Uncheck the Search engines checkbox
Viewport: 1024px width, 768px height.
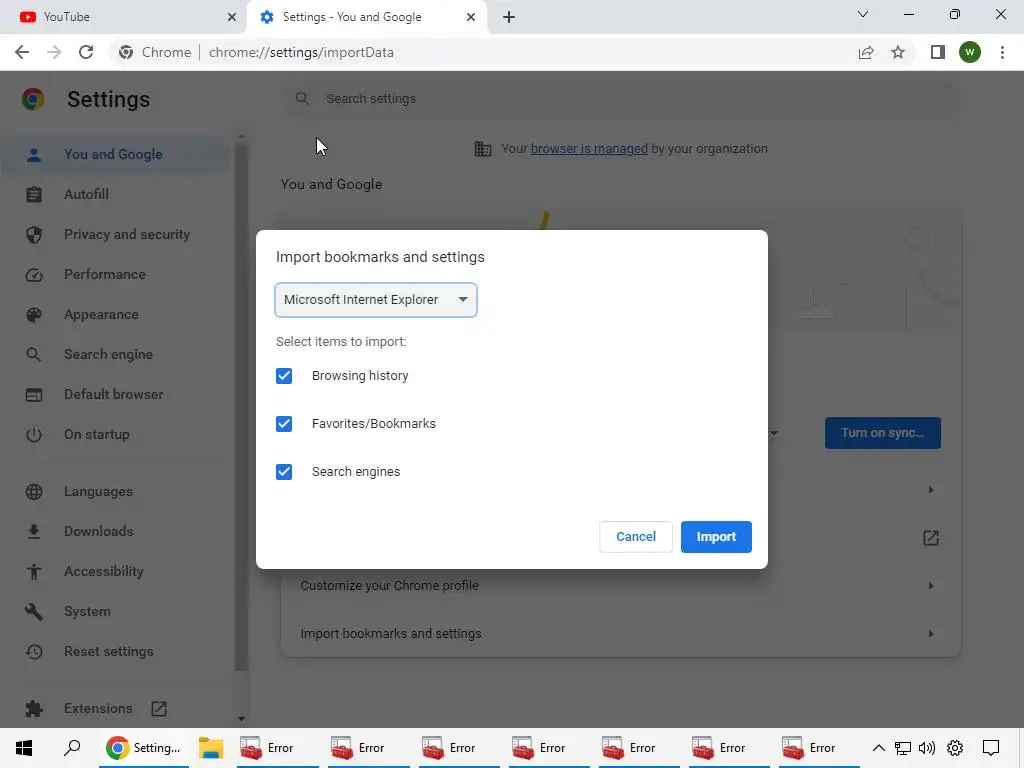[x=283, y=472]
